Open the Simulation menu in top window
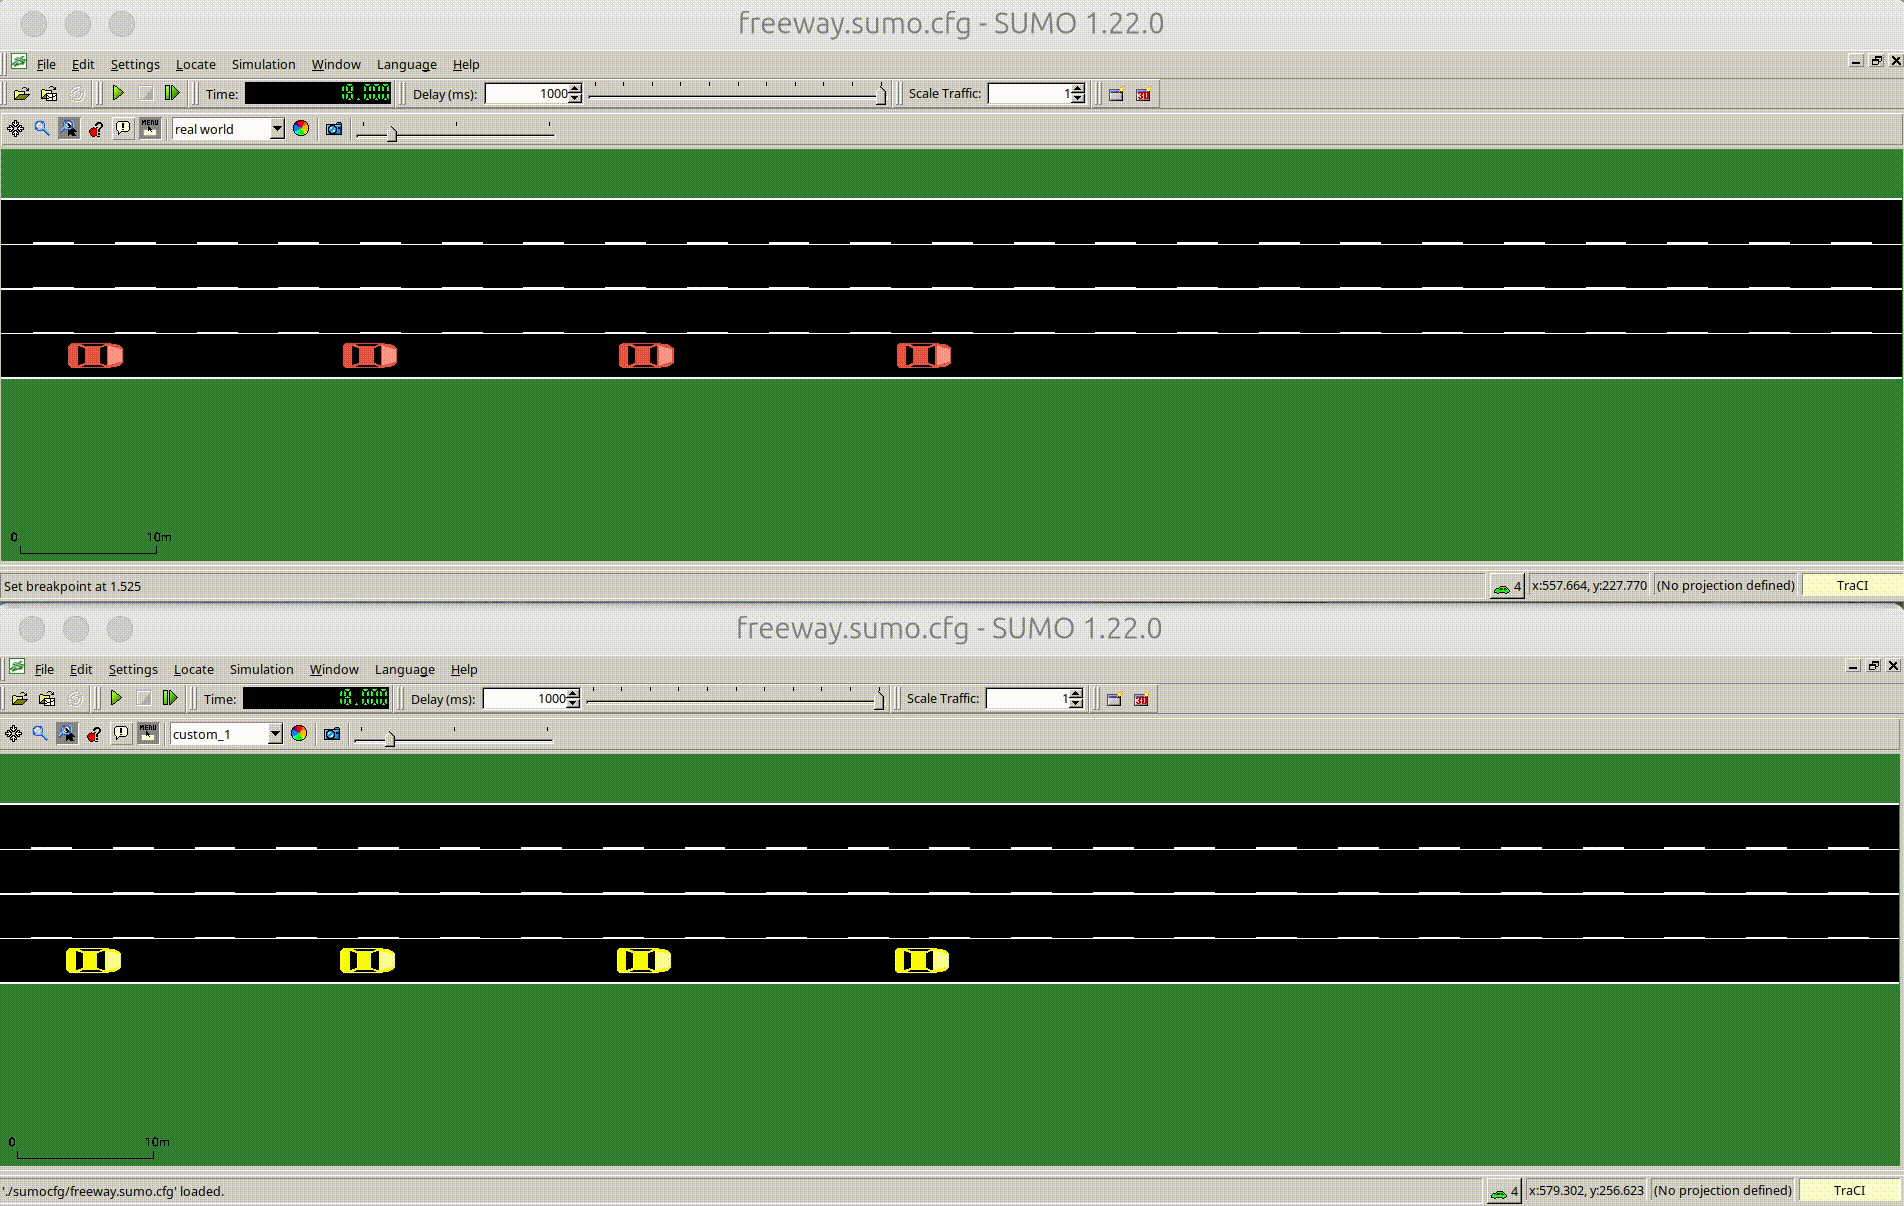 tap(263, 64)
